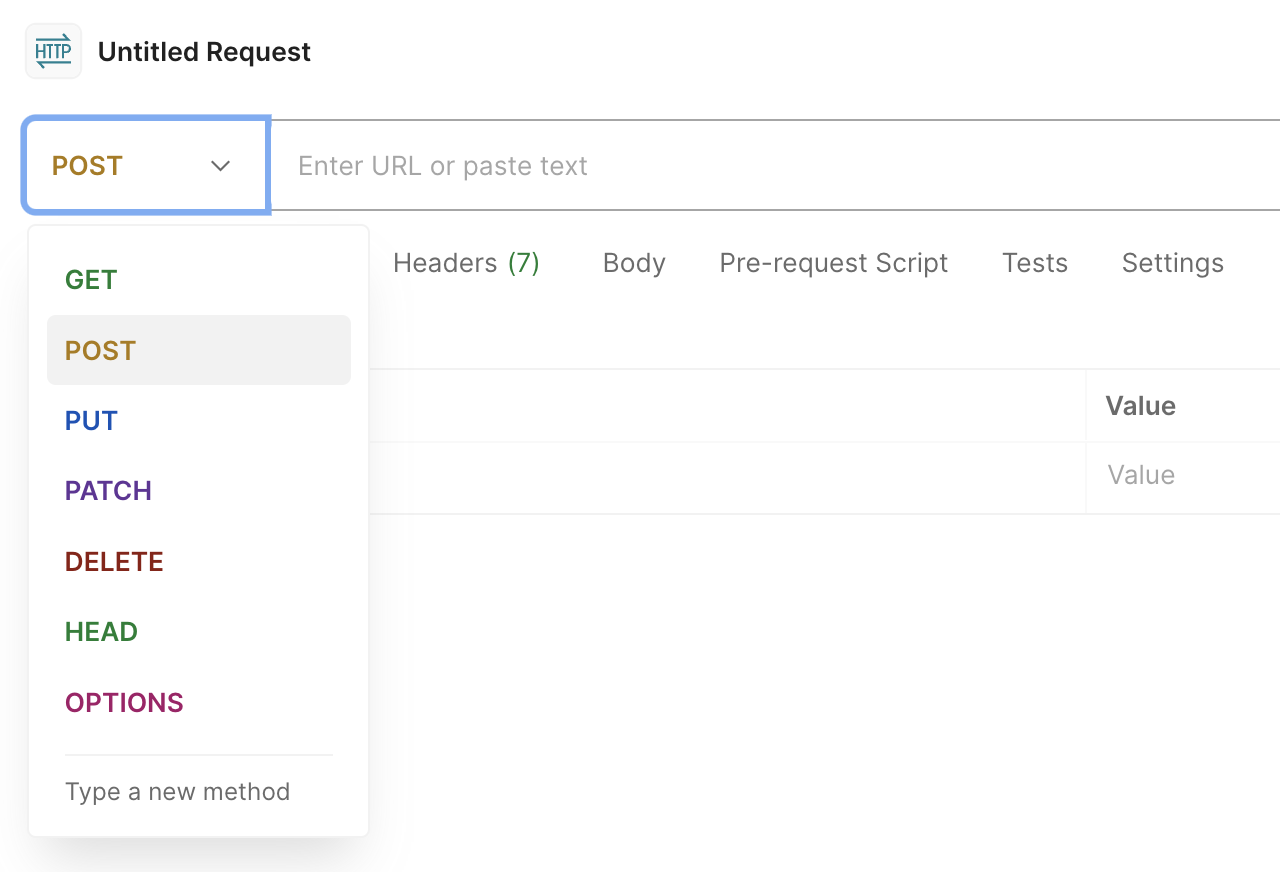Open the Headers tab
Screen dimensions: 1280x872
(466, 263)
